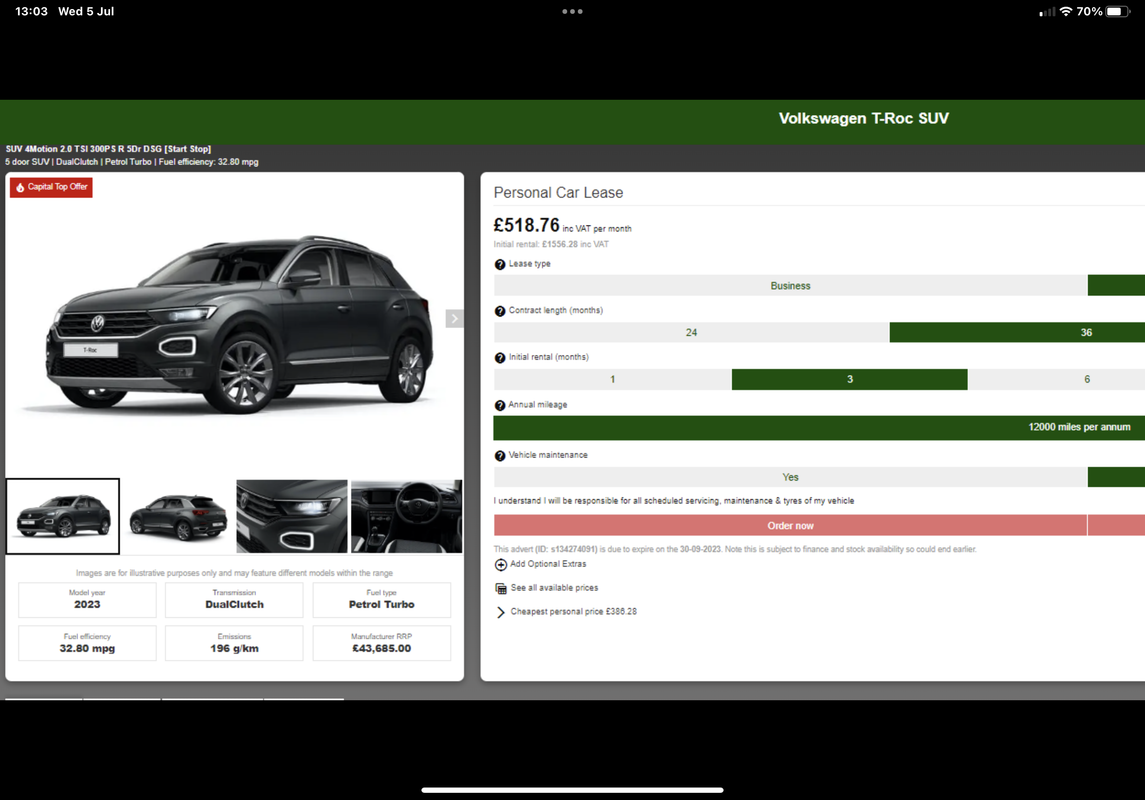Tap the 13:03 clock in status bar

(31, 12)
